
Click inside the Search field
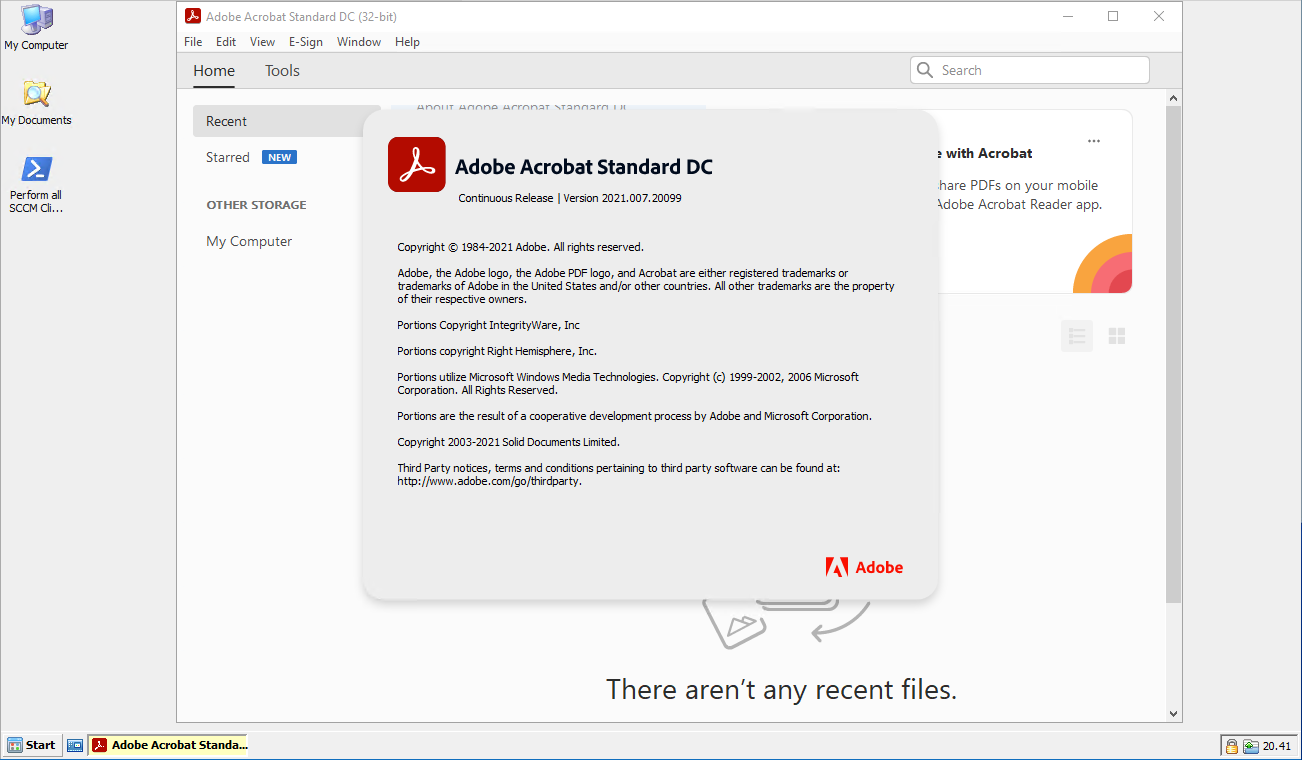1040,70
